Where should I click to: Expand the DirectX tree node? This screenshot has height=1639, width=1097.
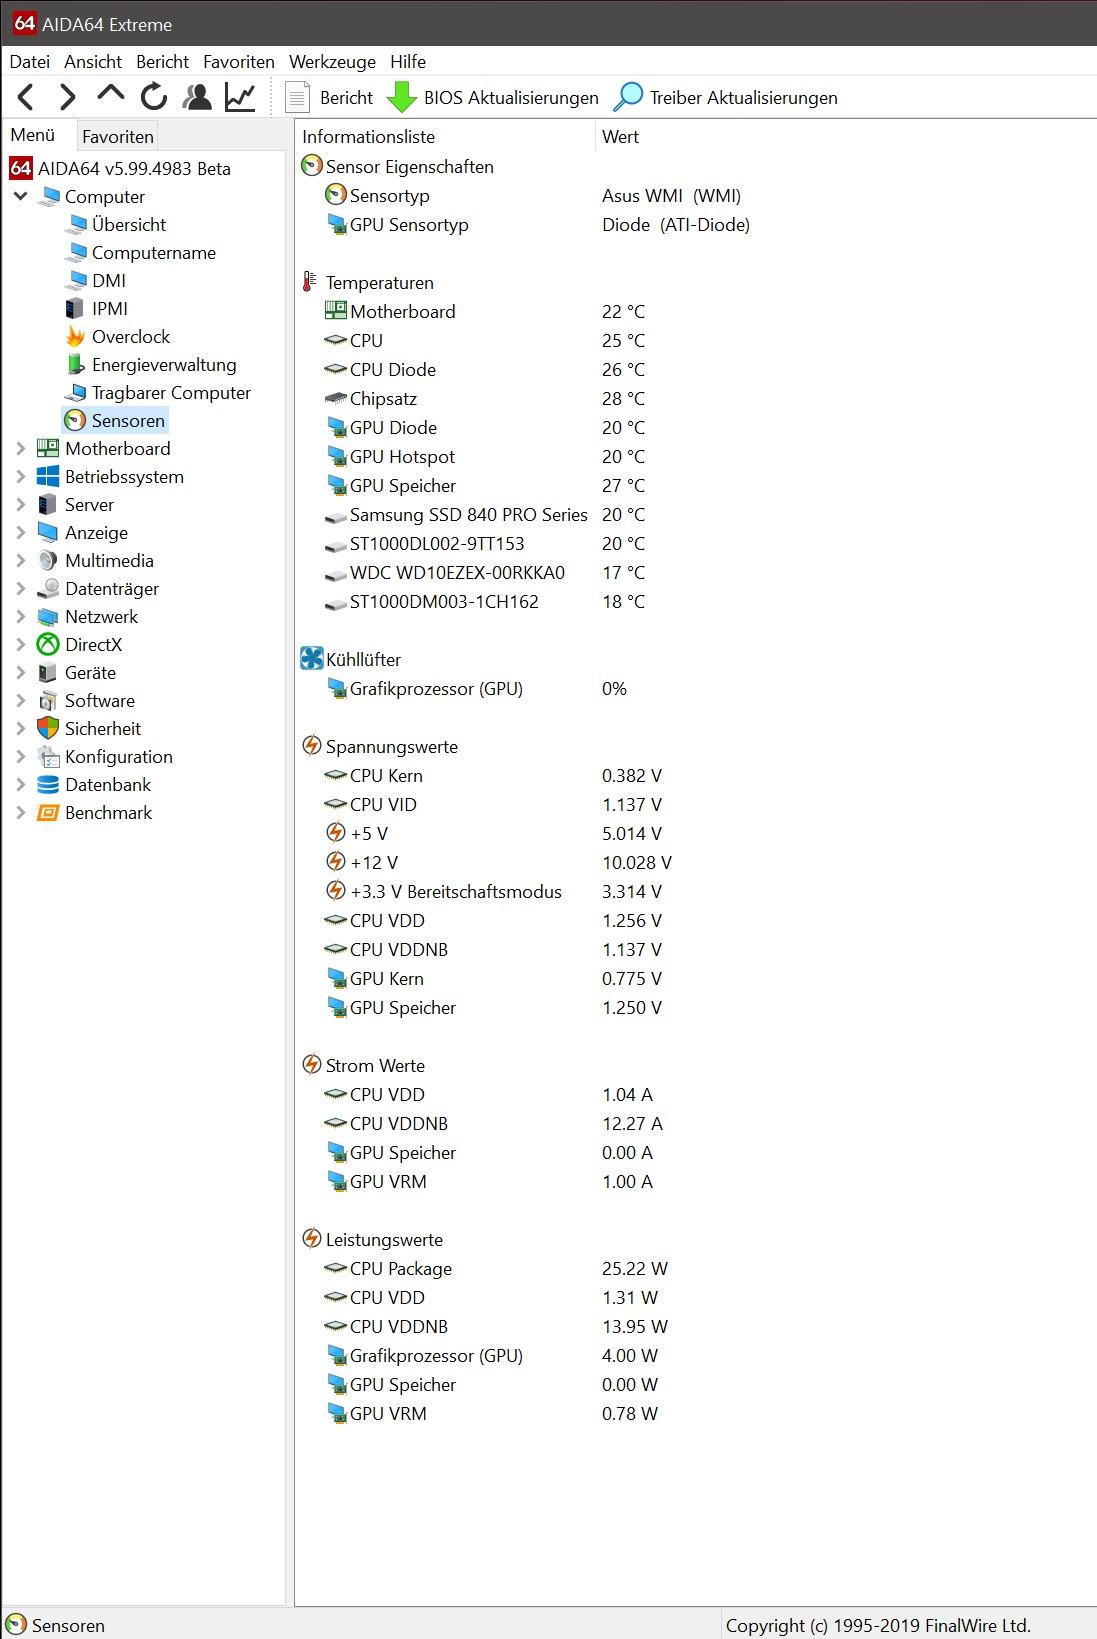coord(20,645)
